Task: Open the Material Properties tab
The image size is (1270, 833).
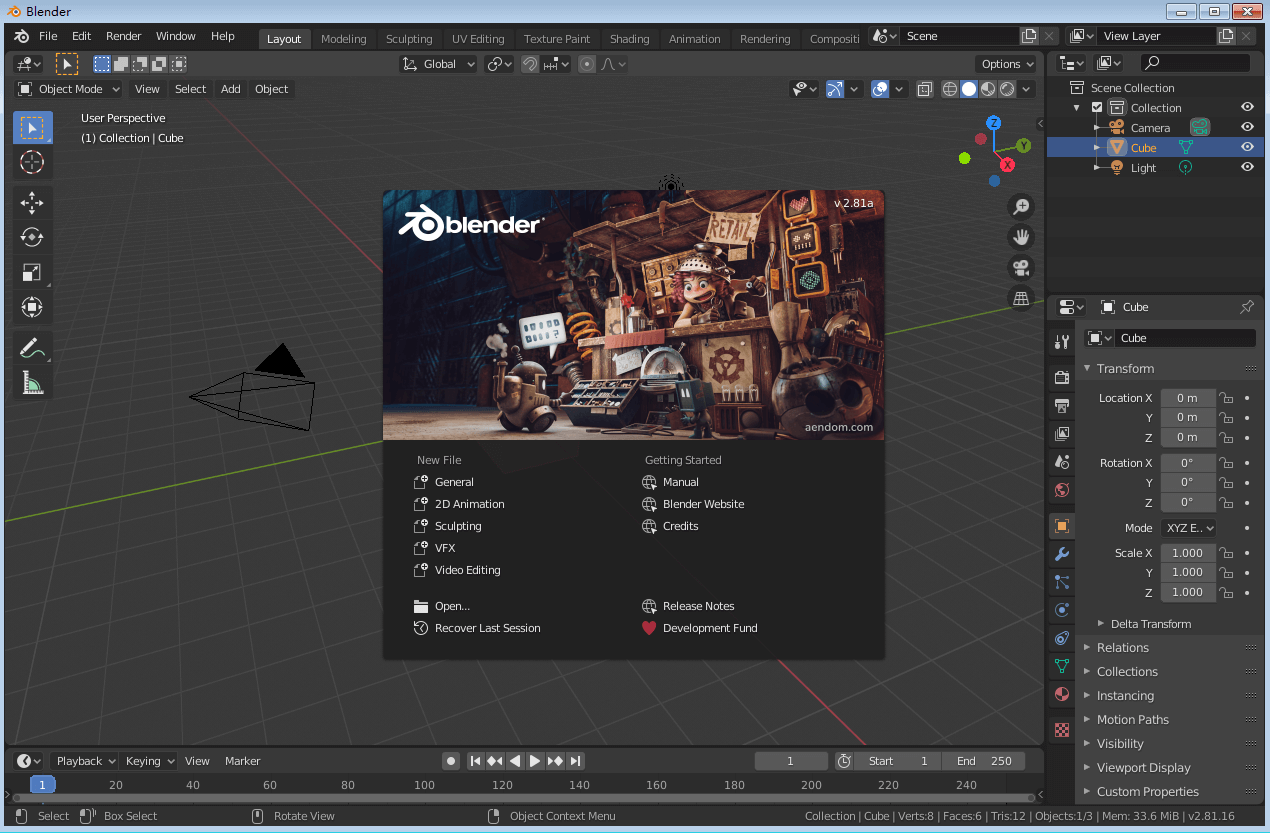Action: click(x=1061, y=694)
